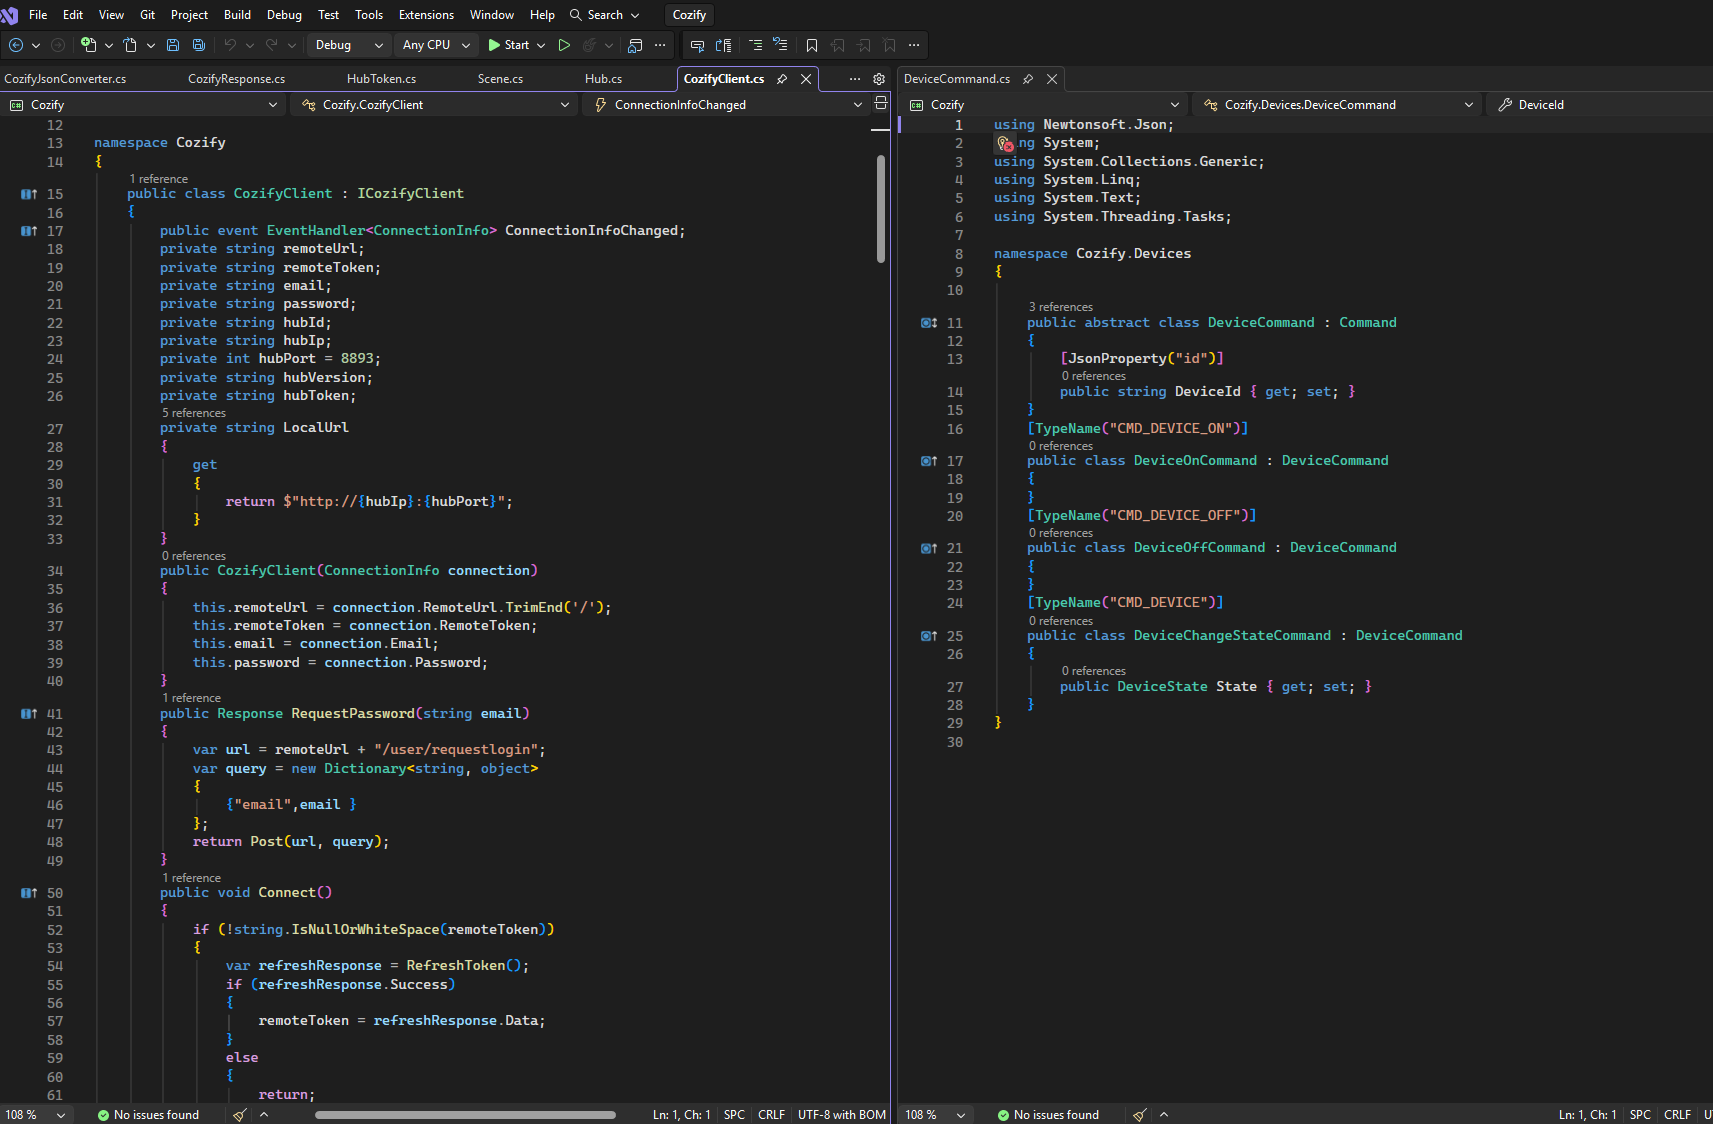The image size is (1713, 1124).
Task: Click the inheritance margin icon on line 15
Action: coord(29,194)
